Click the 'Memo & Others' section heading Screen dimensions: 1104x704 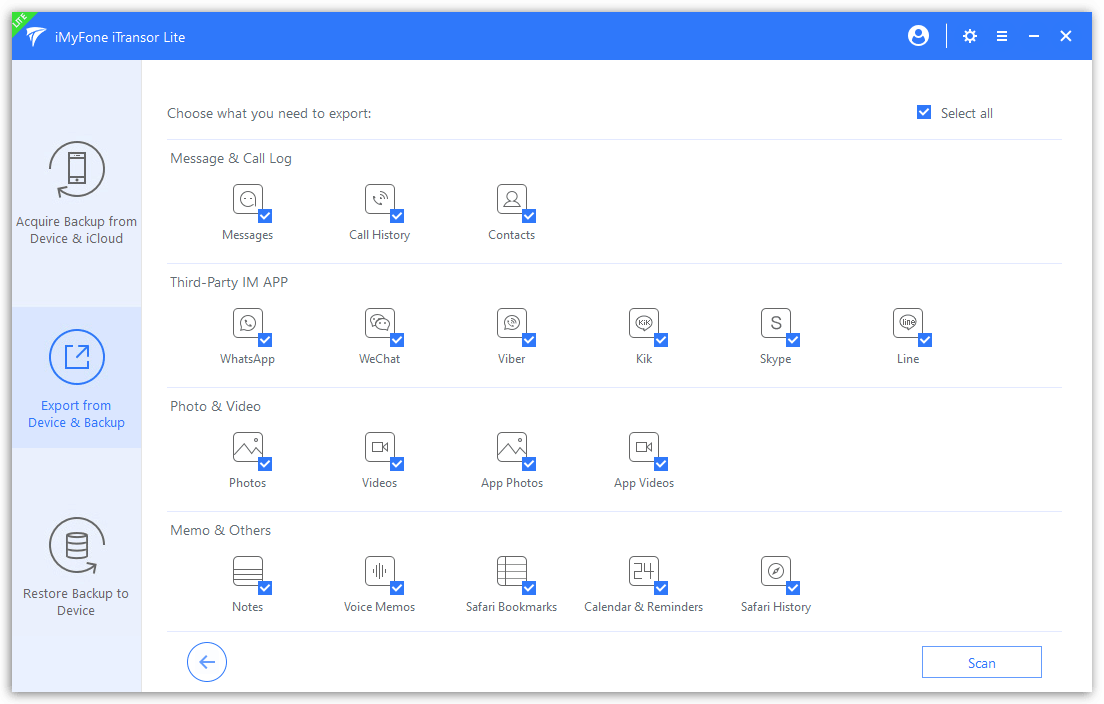click(220, 530)
